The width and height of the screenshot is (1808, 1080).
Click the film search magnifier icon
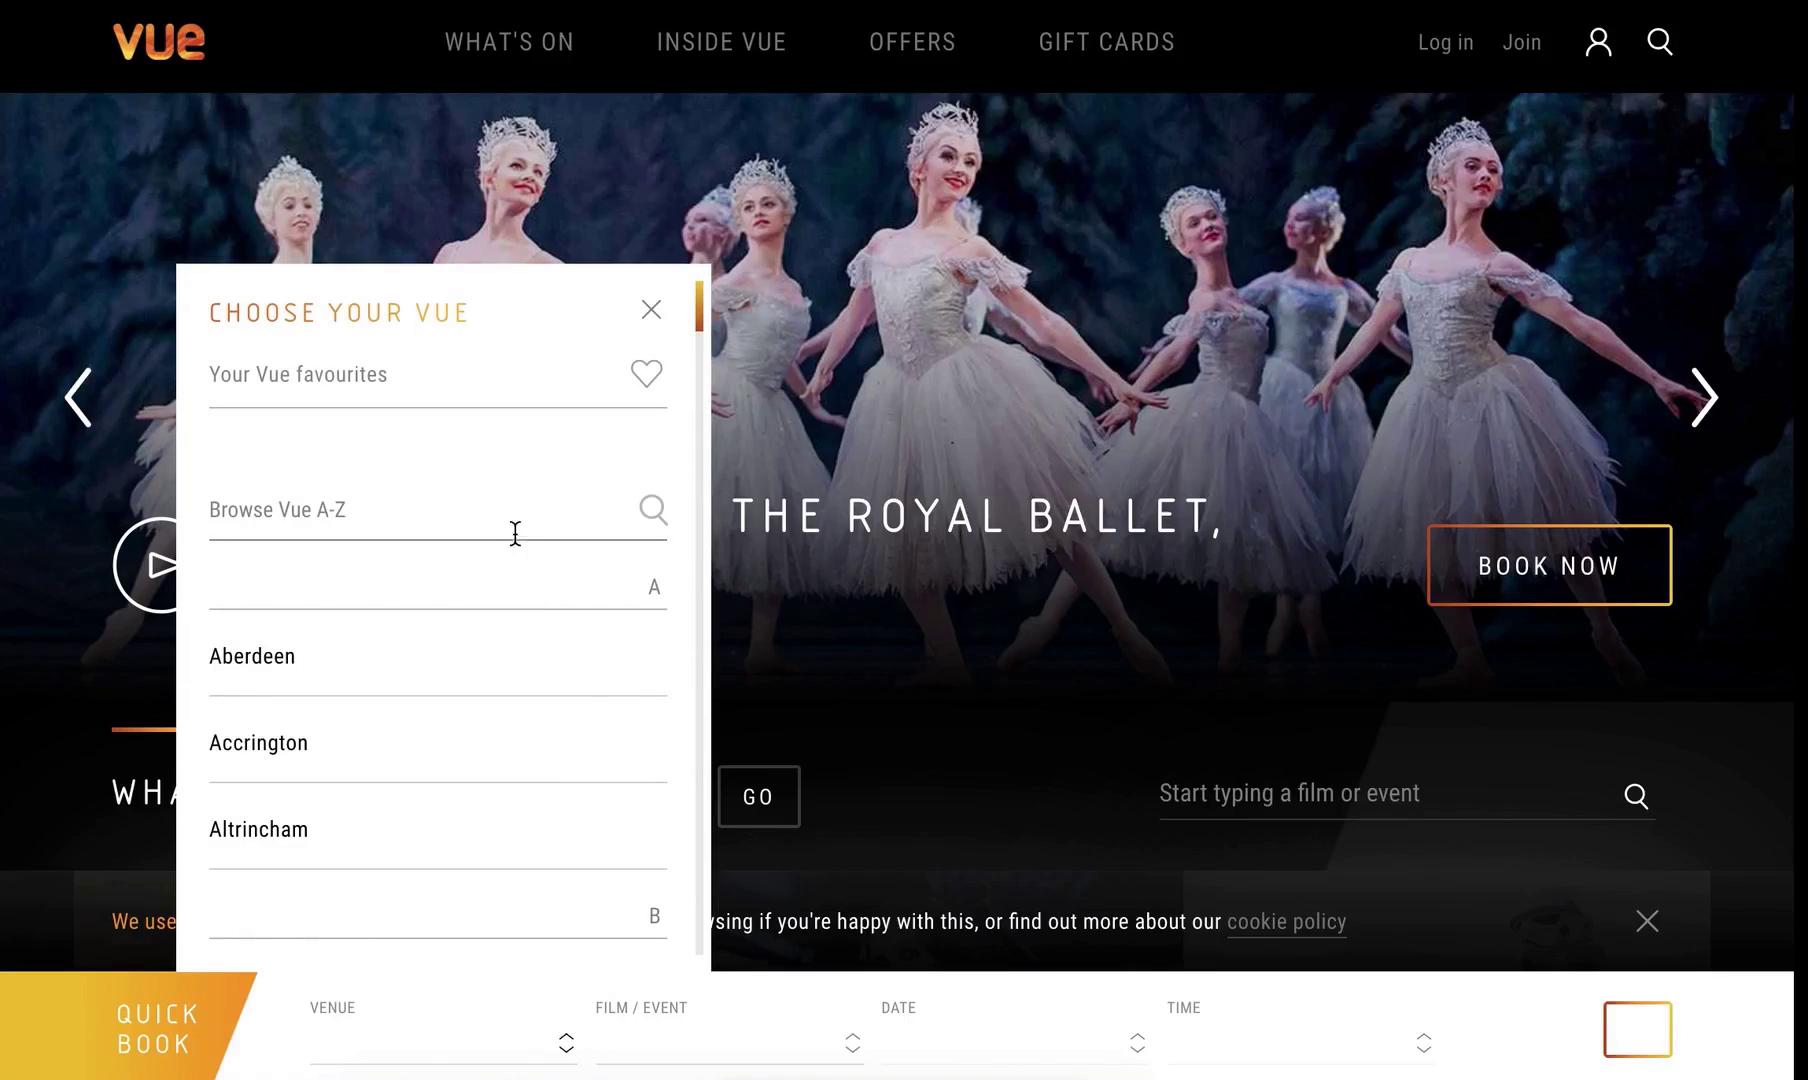1636,796
